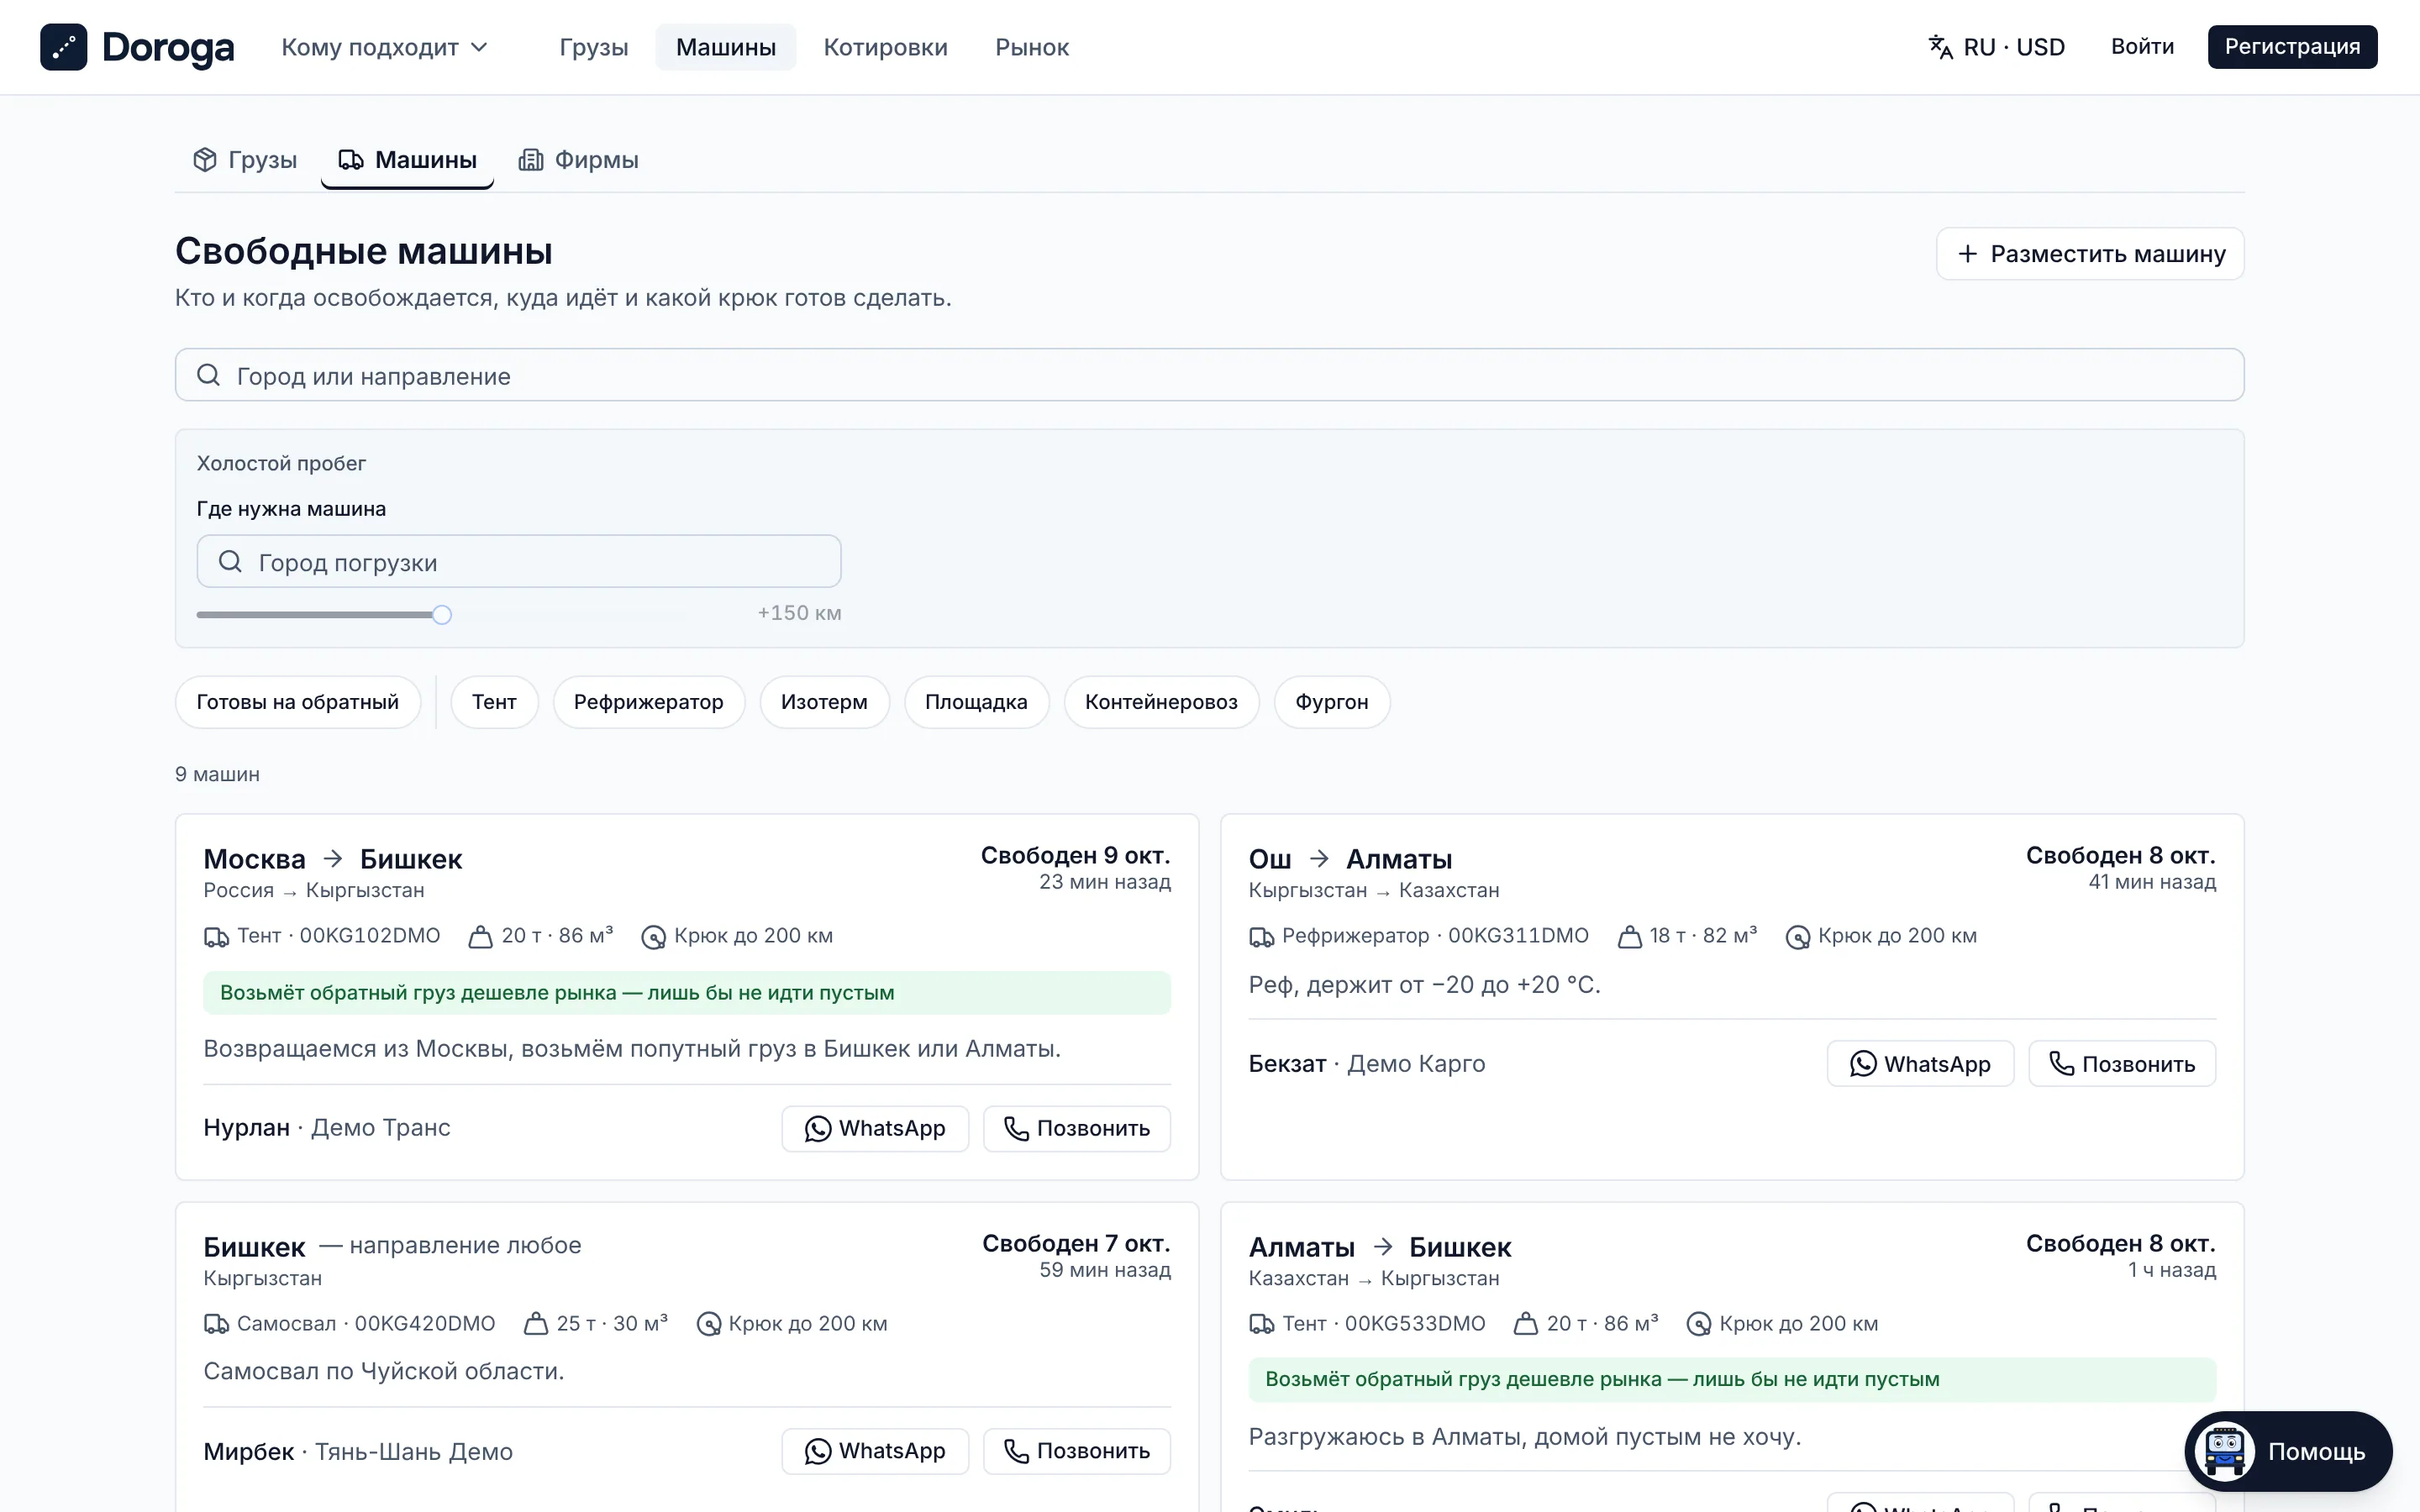
Task: Click the plus icon on Разместить машину
Action: 1967,254
